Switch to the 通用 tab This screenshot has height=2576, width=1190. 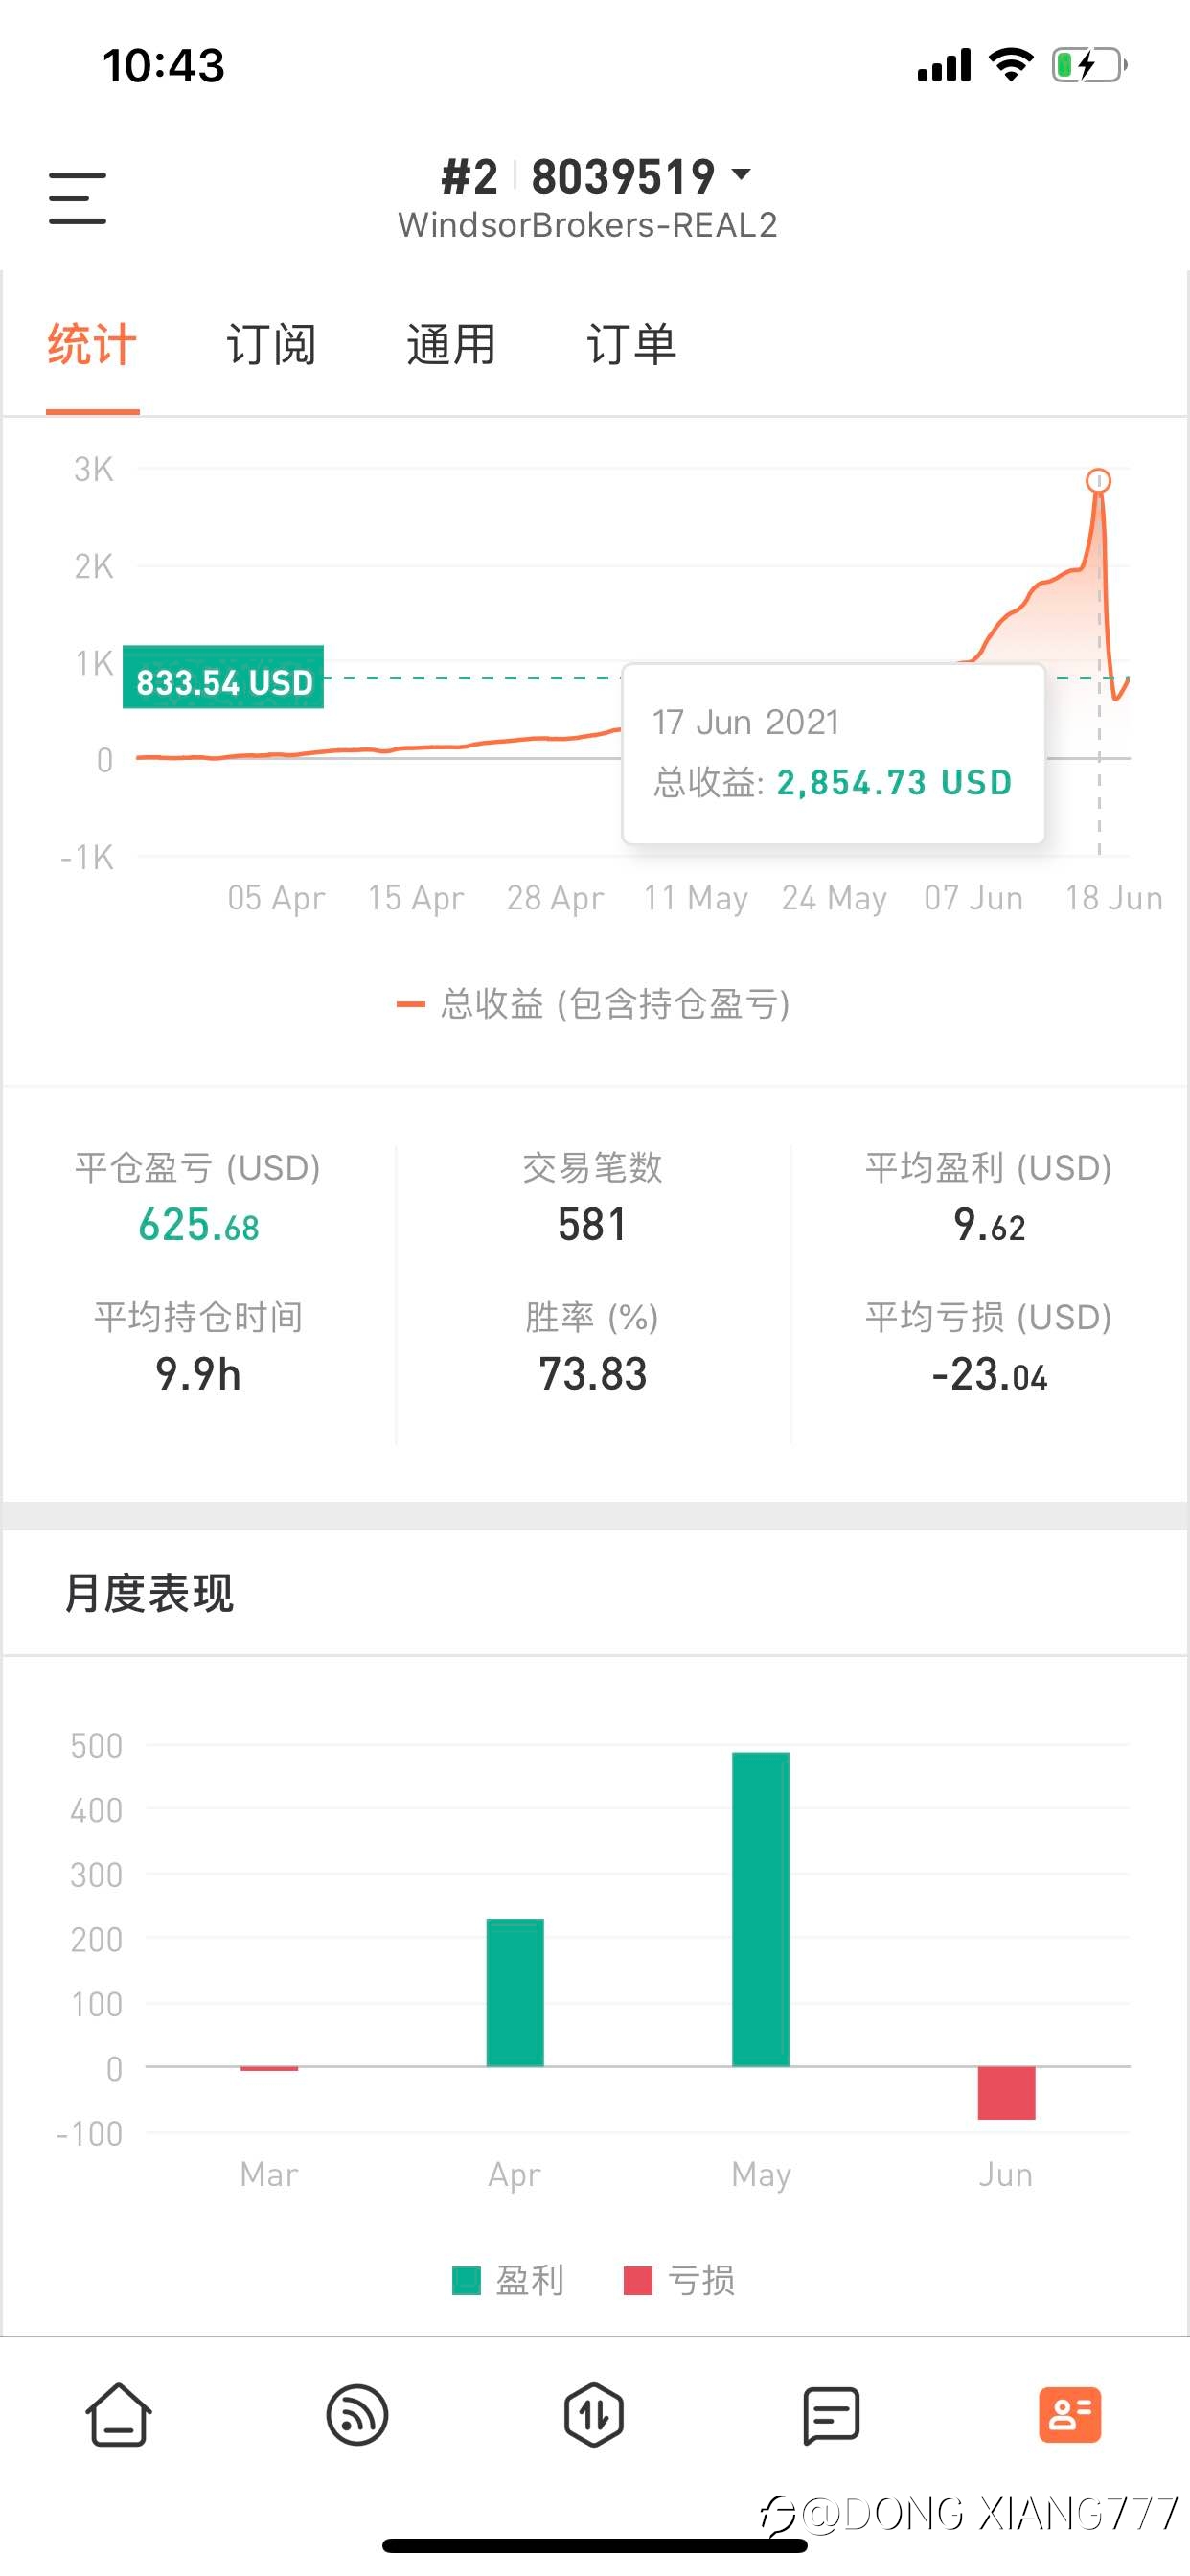pyautogui.click(x=451, y=345)
